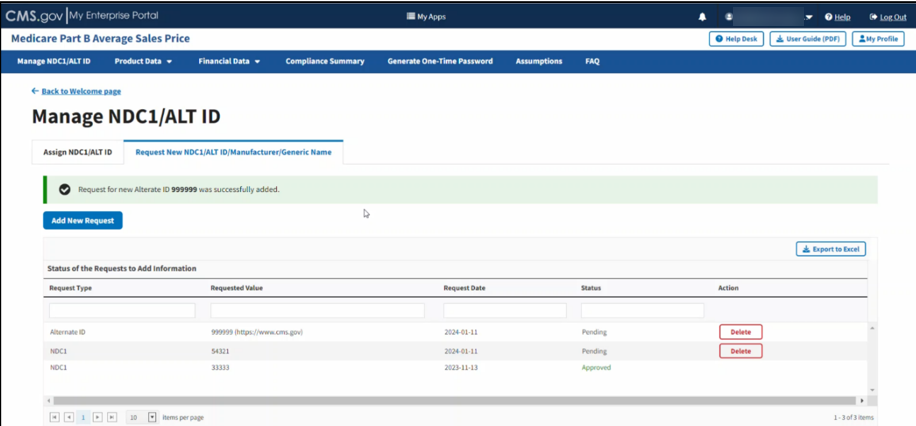This screenshot has width=916, height=426.
Task: Follow the Back to Welcome page link
Action: [80, 91]
